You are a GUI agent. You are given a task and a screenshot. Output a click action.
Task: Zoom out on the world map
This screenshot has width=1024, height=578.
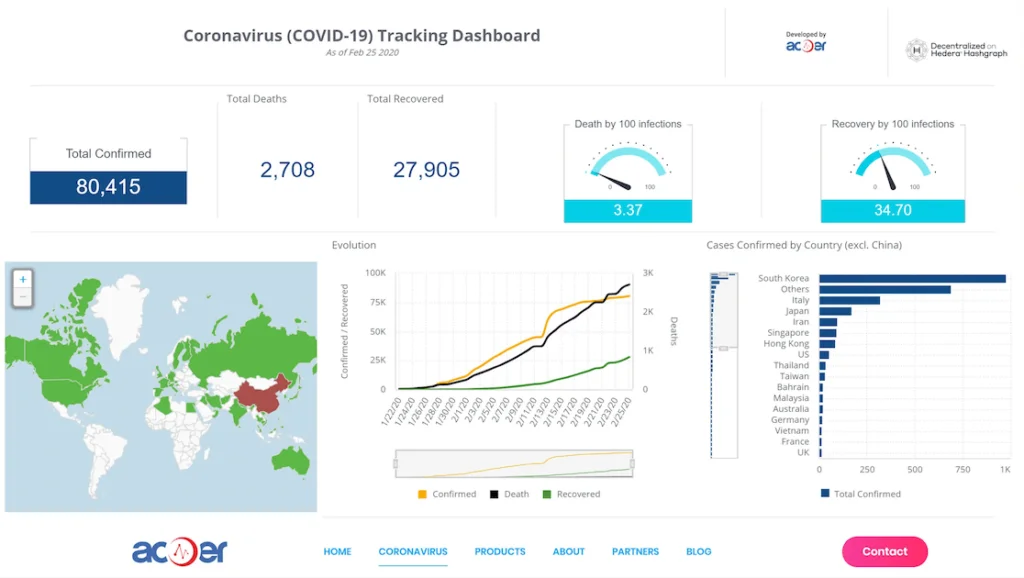(x=23, y=297)
